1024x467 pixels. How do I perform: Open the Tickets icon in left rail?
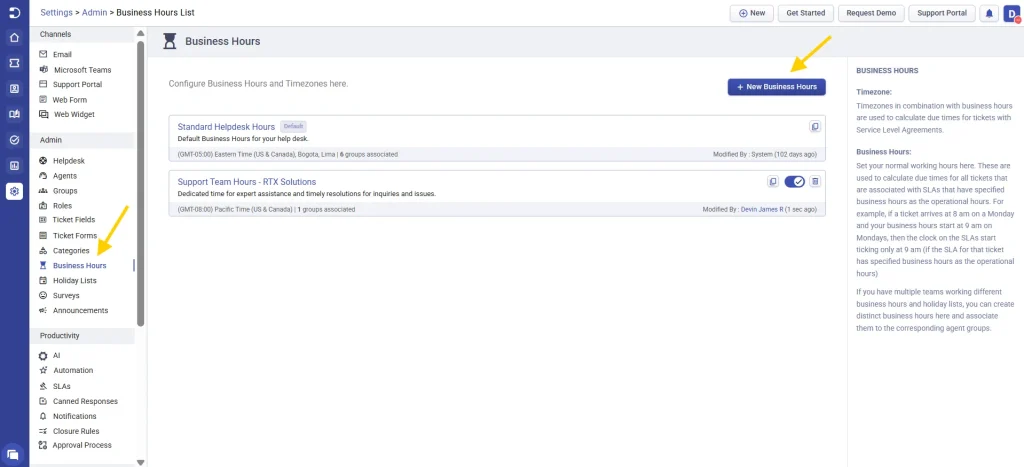pos(14,63)
